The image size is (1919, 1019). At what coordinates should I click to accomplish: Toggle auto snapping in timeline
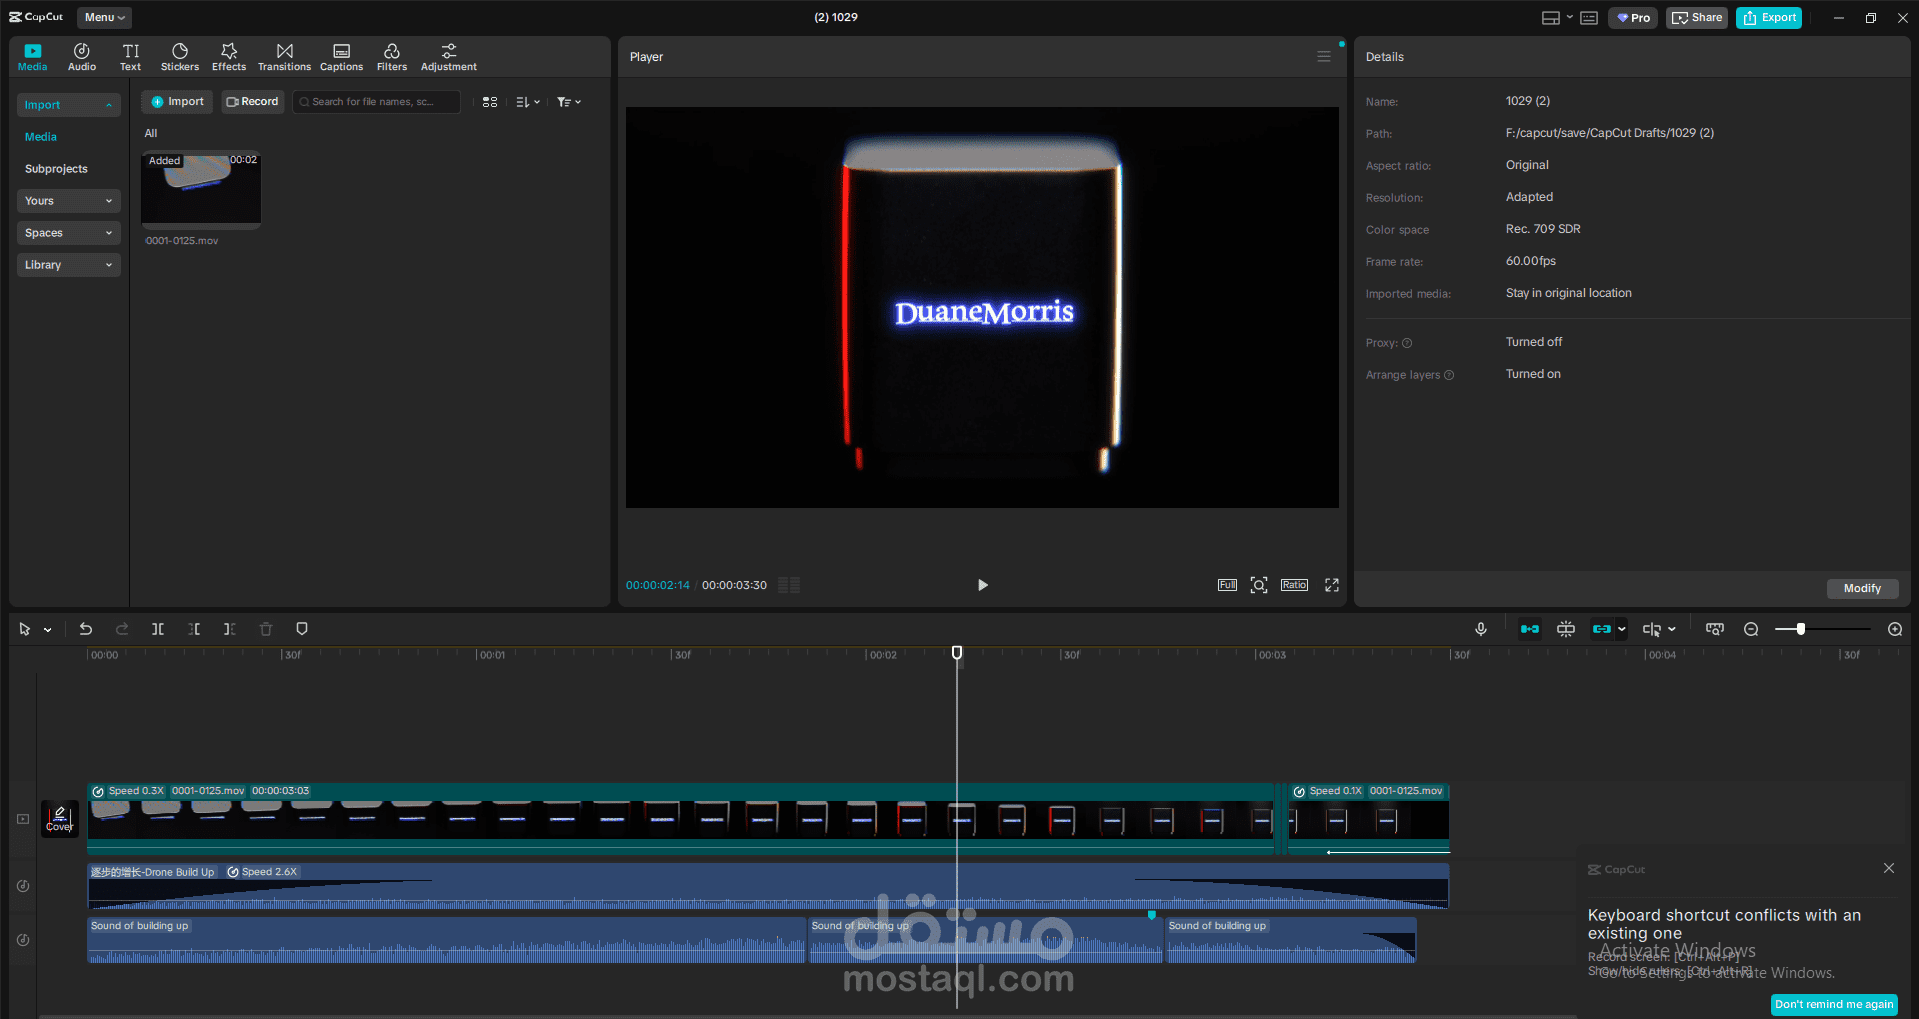pyautogui.click(x=1566, y=629)
